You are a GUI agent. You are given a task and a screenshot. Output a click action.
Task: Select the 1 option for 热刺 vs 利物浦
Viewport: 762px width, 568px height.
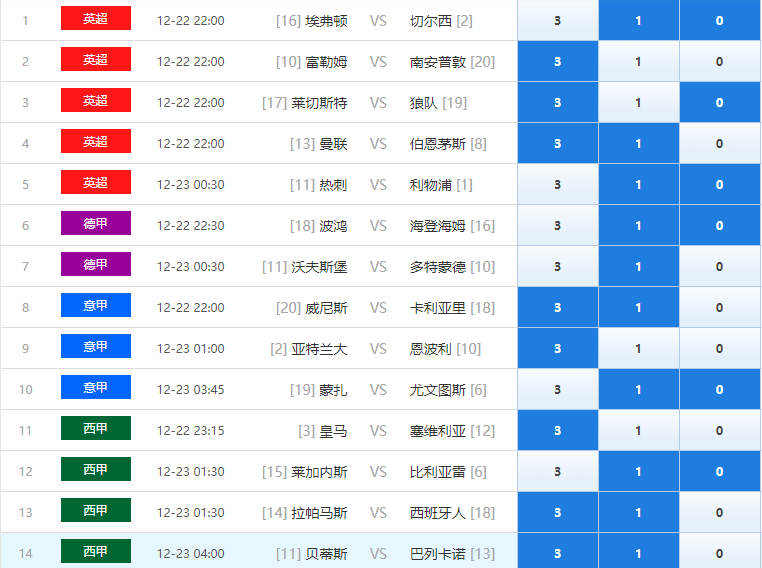coord(639,184)
